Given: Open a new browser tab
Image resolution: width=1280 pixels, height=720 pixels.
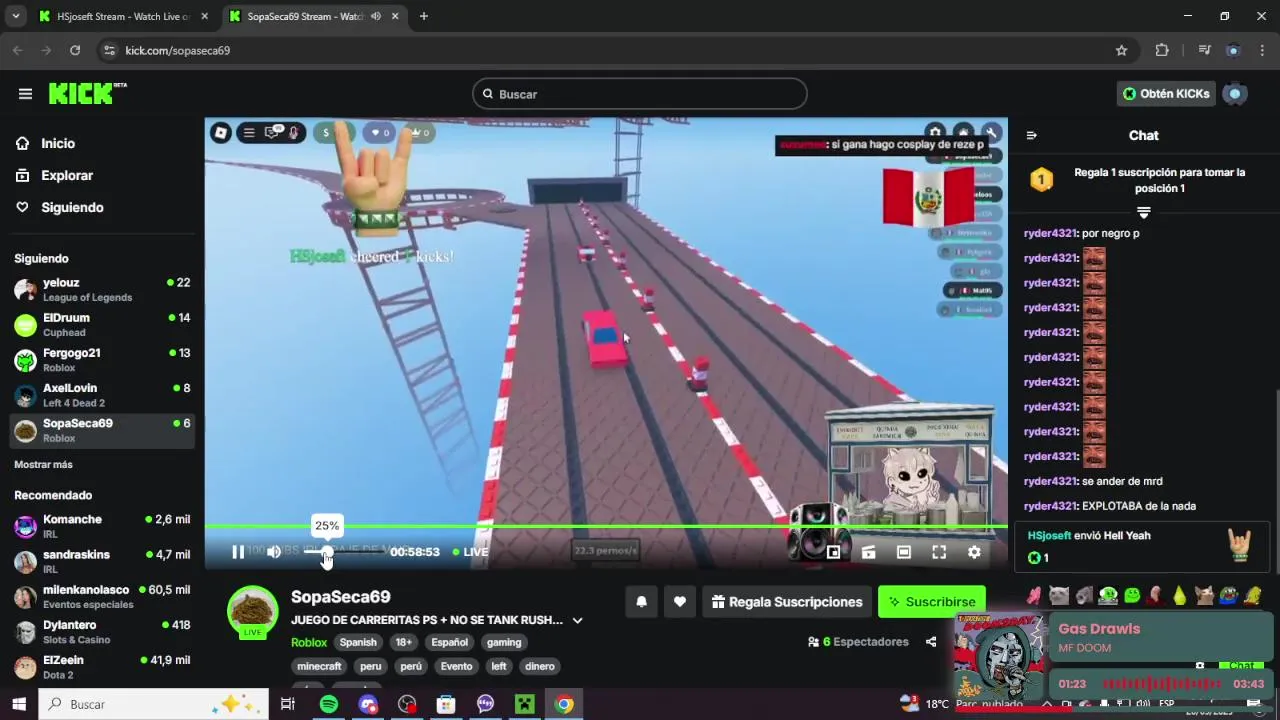Looking at the screenshot, I should coord(424,16).
